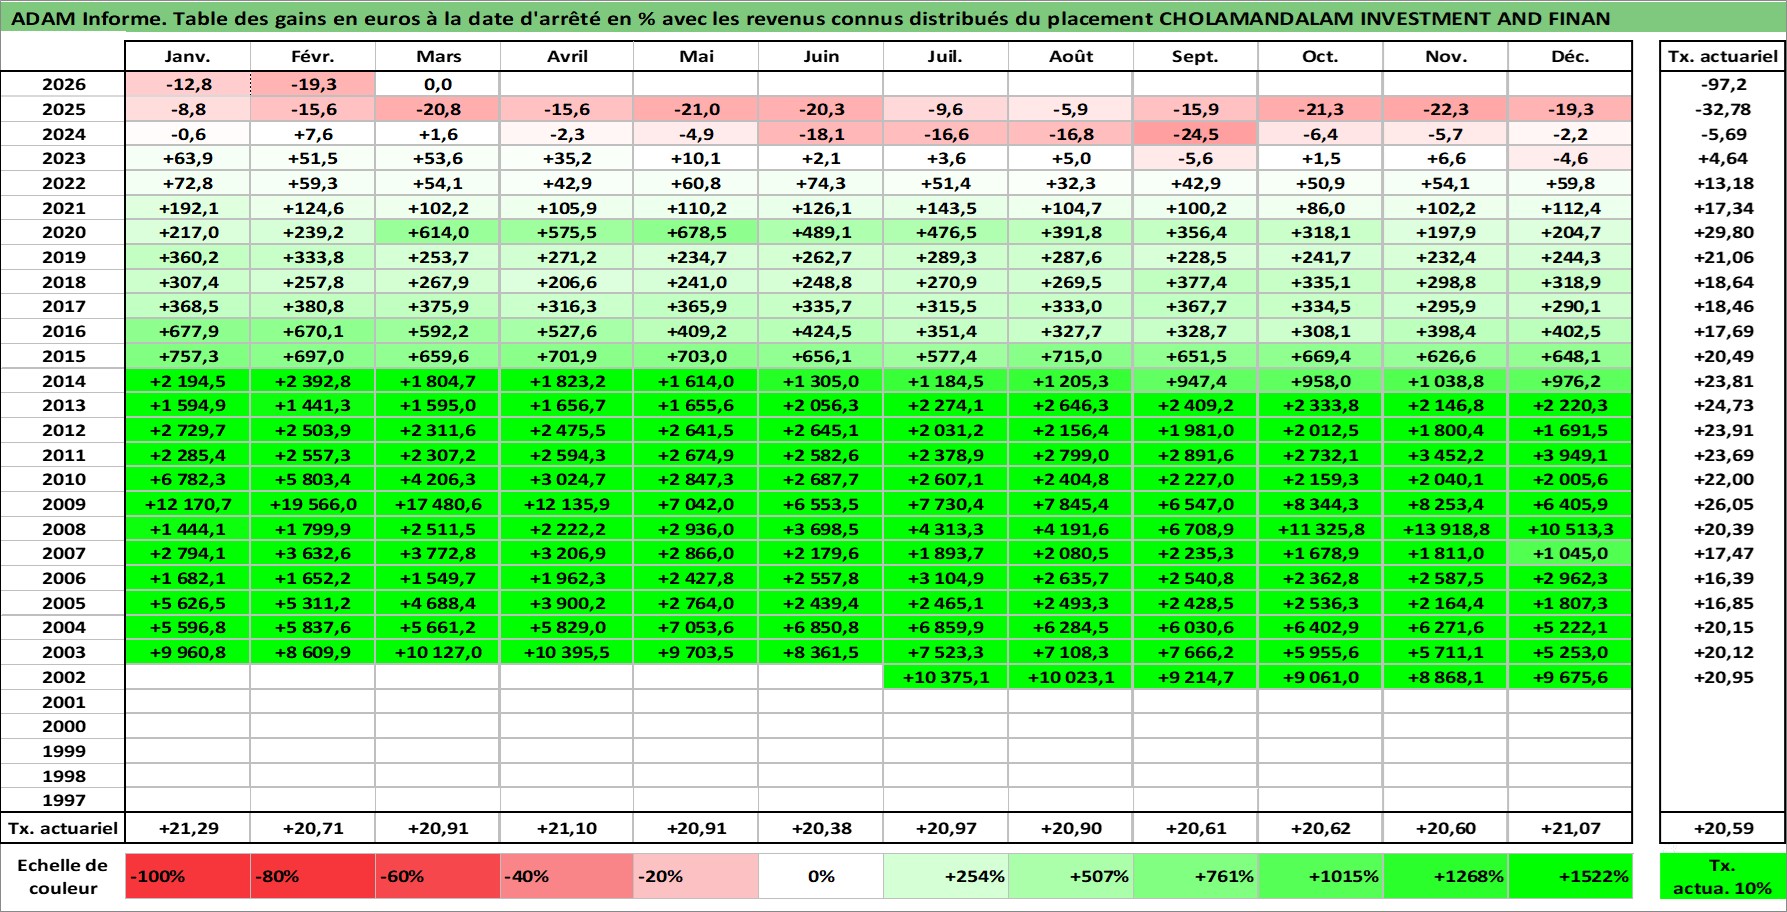Screen dimensions: 1787x912
Task: Select the -12,8 cell for January 2026
Action: click(x=188, y=84)
